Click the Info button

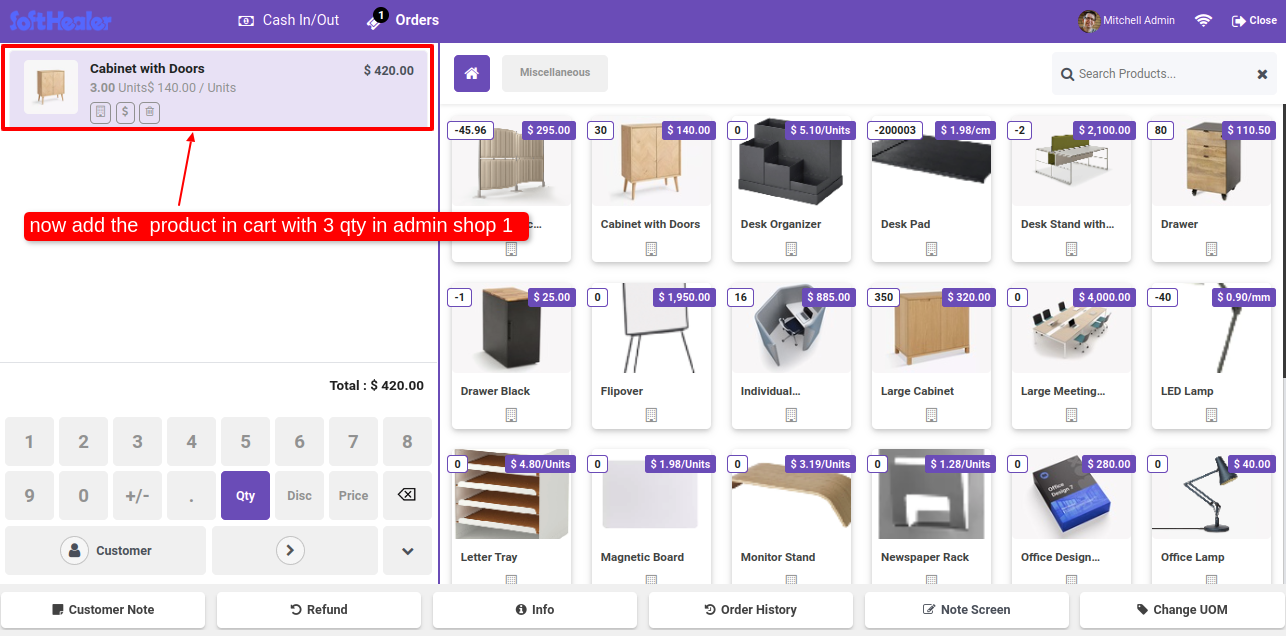click(x=535, y=610)
